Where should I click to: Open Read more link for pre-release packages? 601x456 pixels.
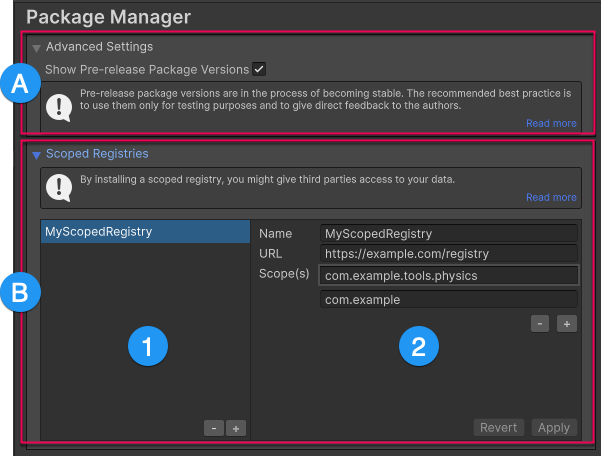point(551,124)
